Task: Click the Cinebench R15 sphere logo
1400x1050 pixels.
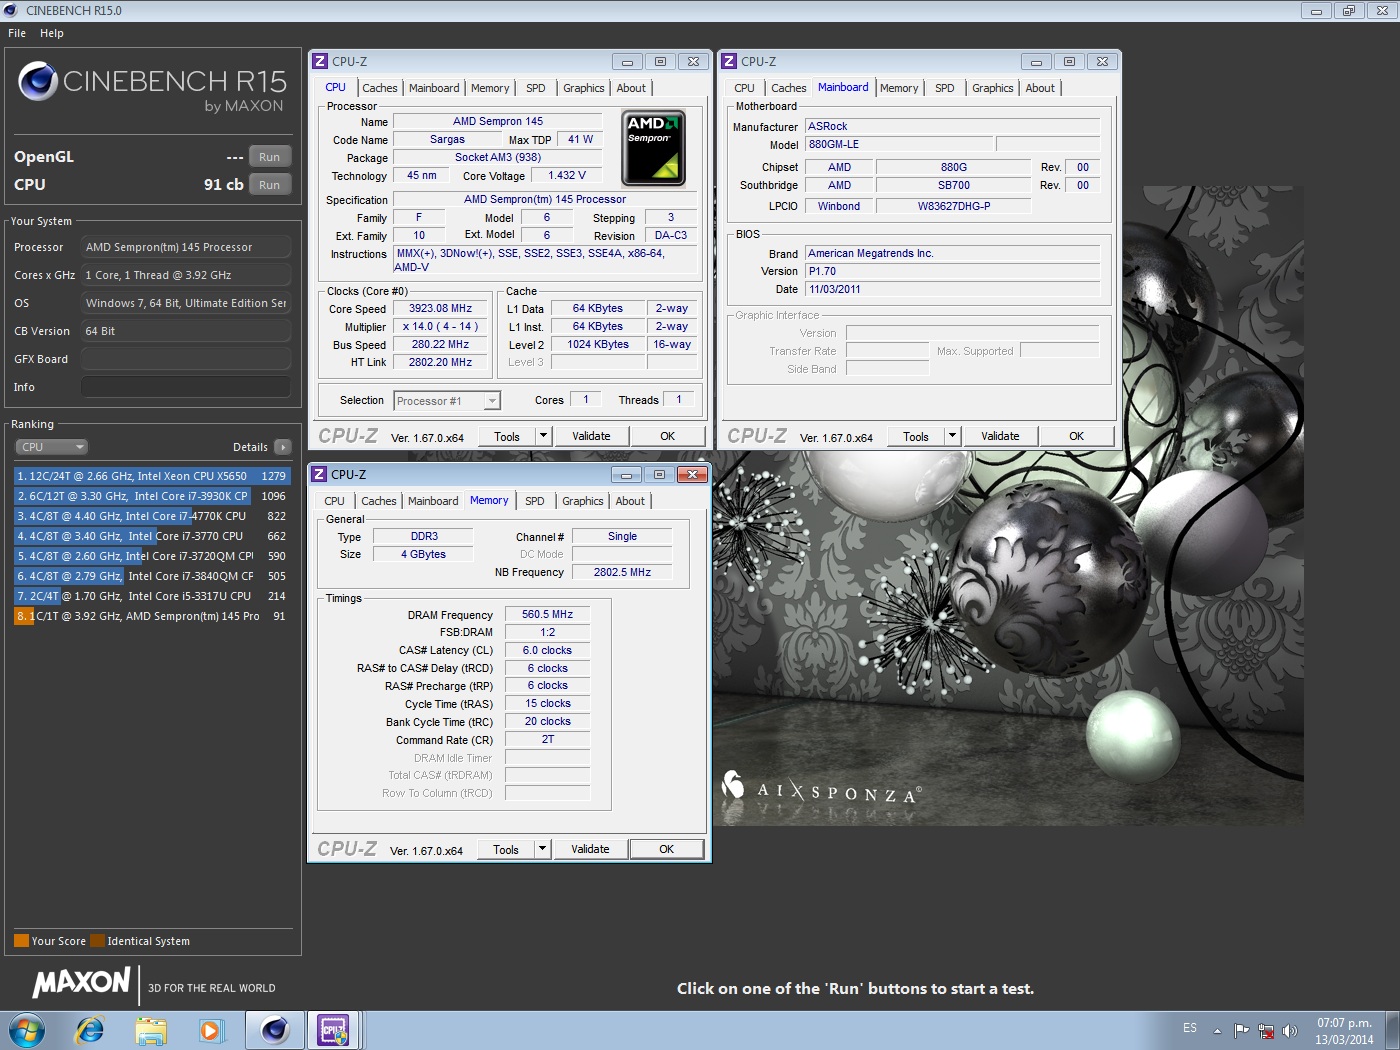Action: pyautogui.click(x=38, y=81)
